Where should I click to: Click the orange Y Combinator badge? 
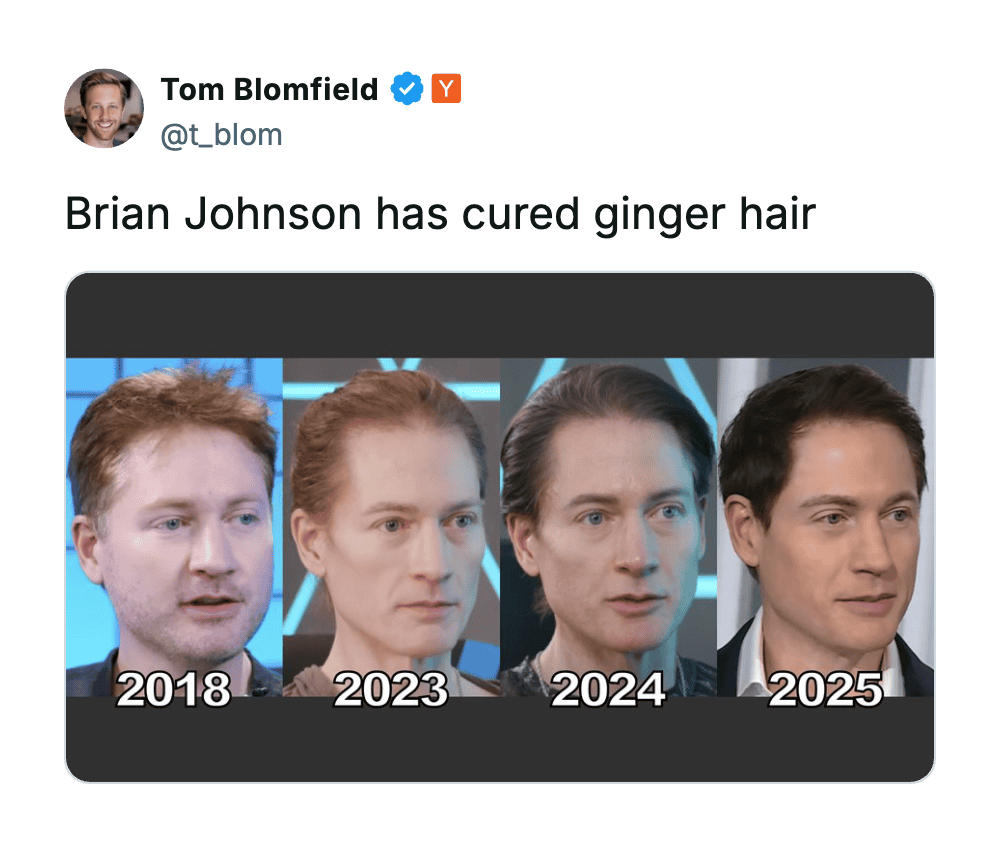pos(446,89)
